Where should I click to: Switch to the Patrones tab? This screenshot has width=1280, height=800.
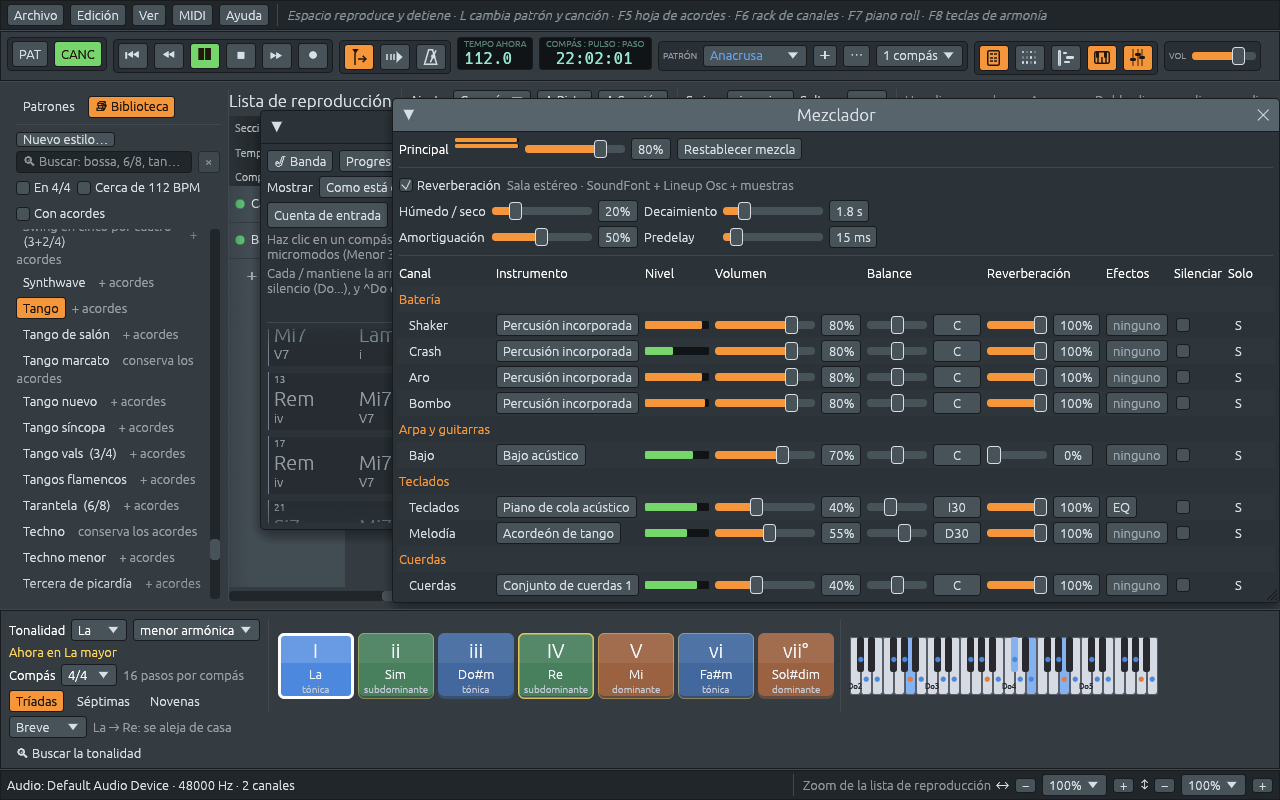click(49, 107)
